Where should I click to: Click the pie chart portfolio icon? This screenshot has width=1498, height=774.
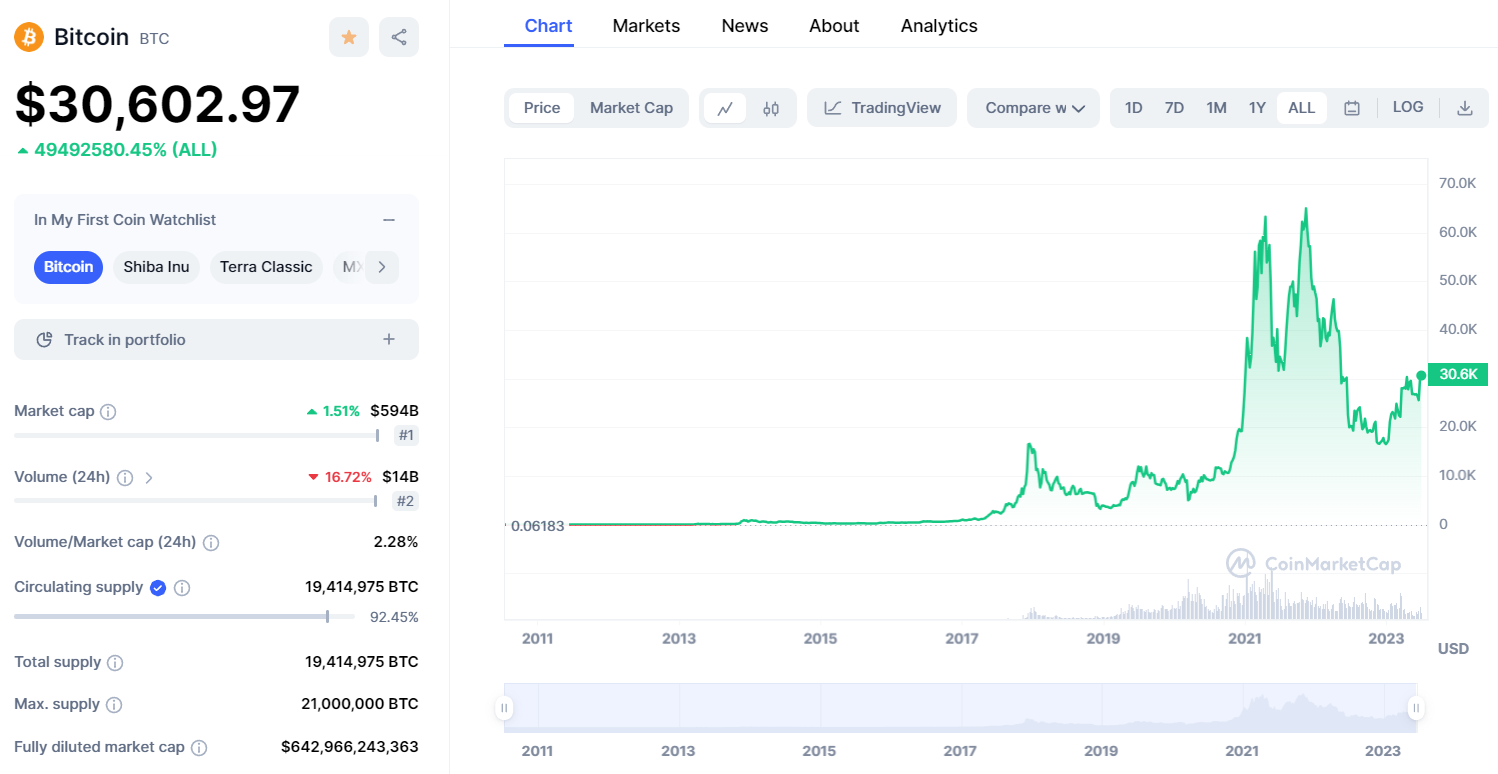44,340
